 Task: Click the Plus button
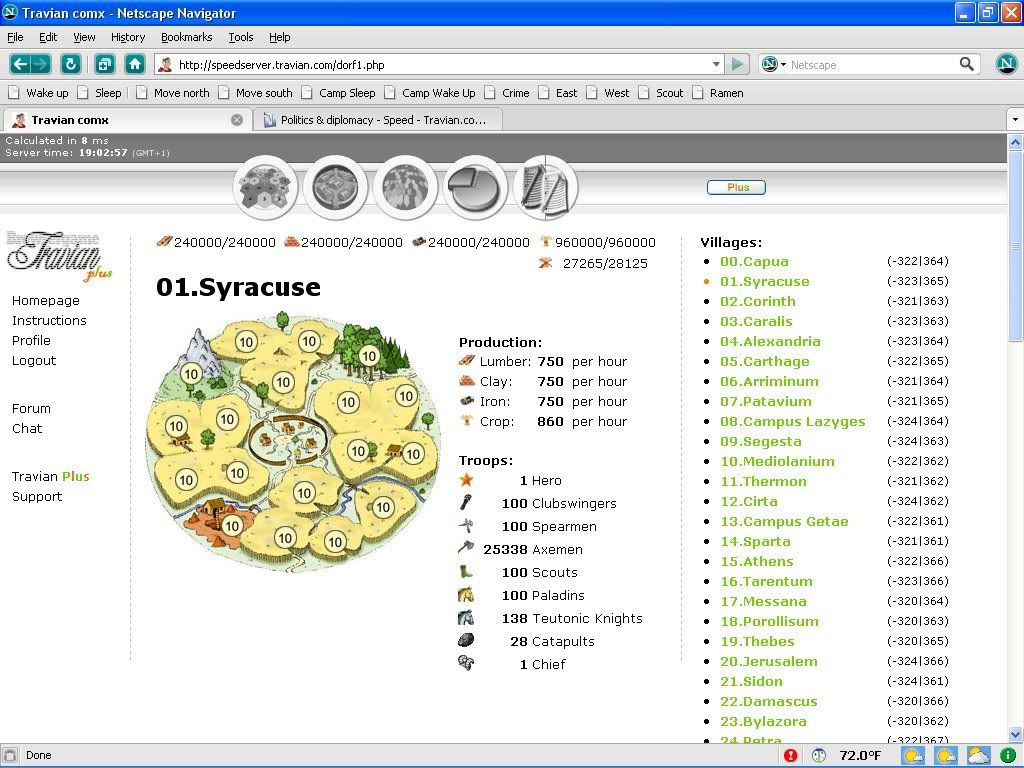737,187
